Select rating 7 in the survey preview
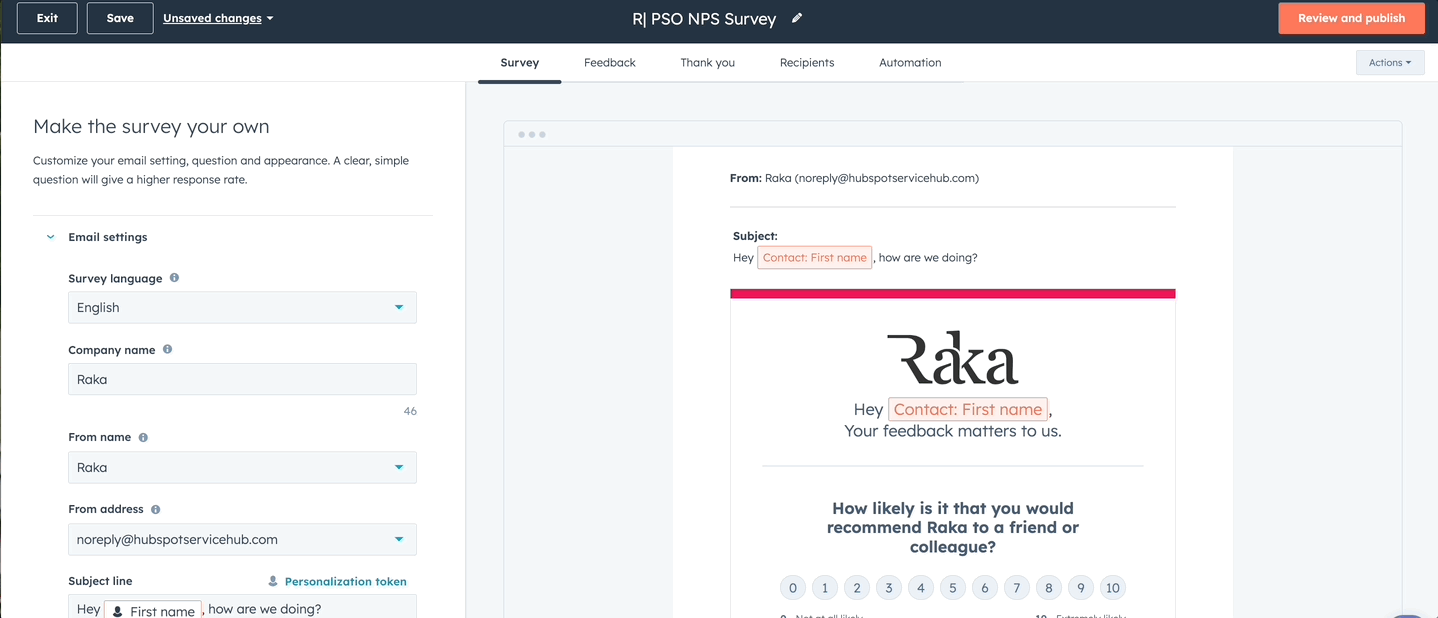This screenshot has height=618, width=1438. [1016, 588]
